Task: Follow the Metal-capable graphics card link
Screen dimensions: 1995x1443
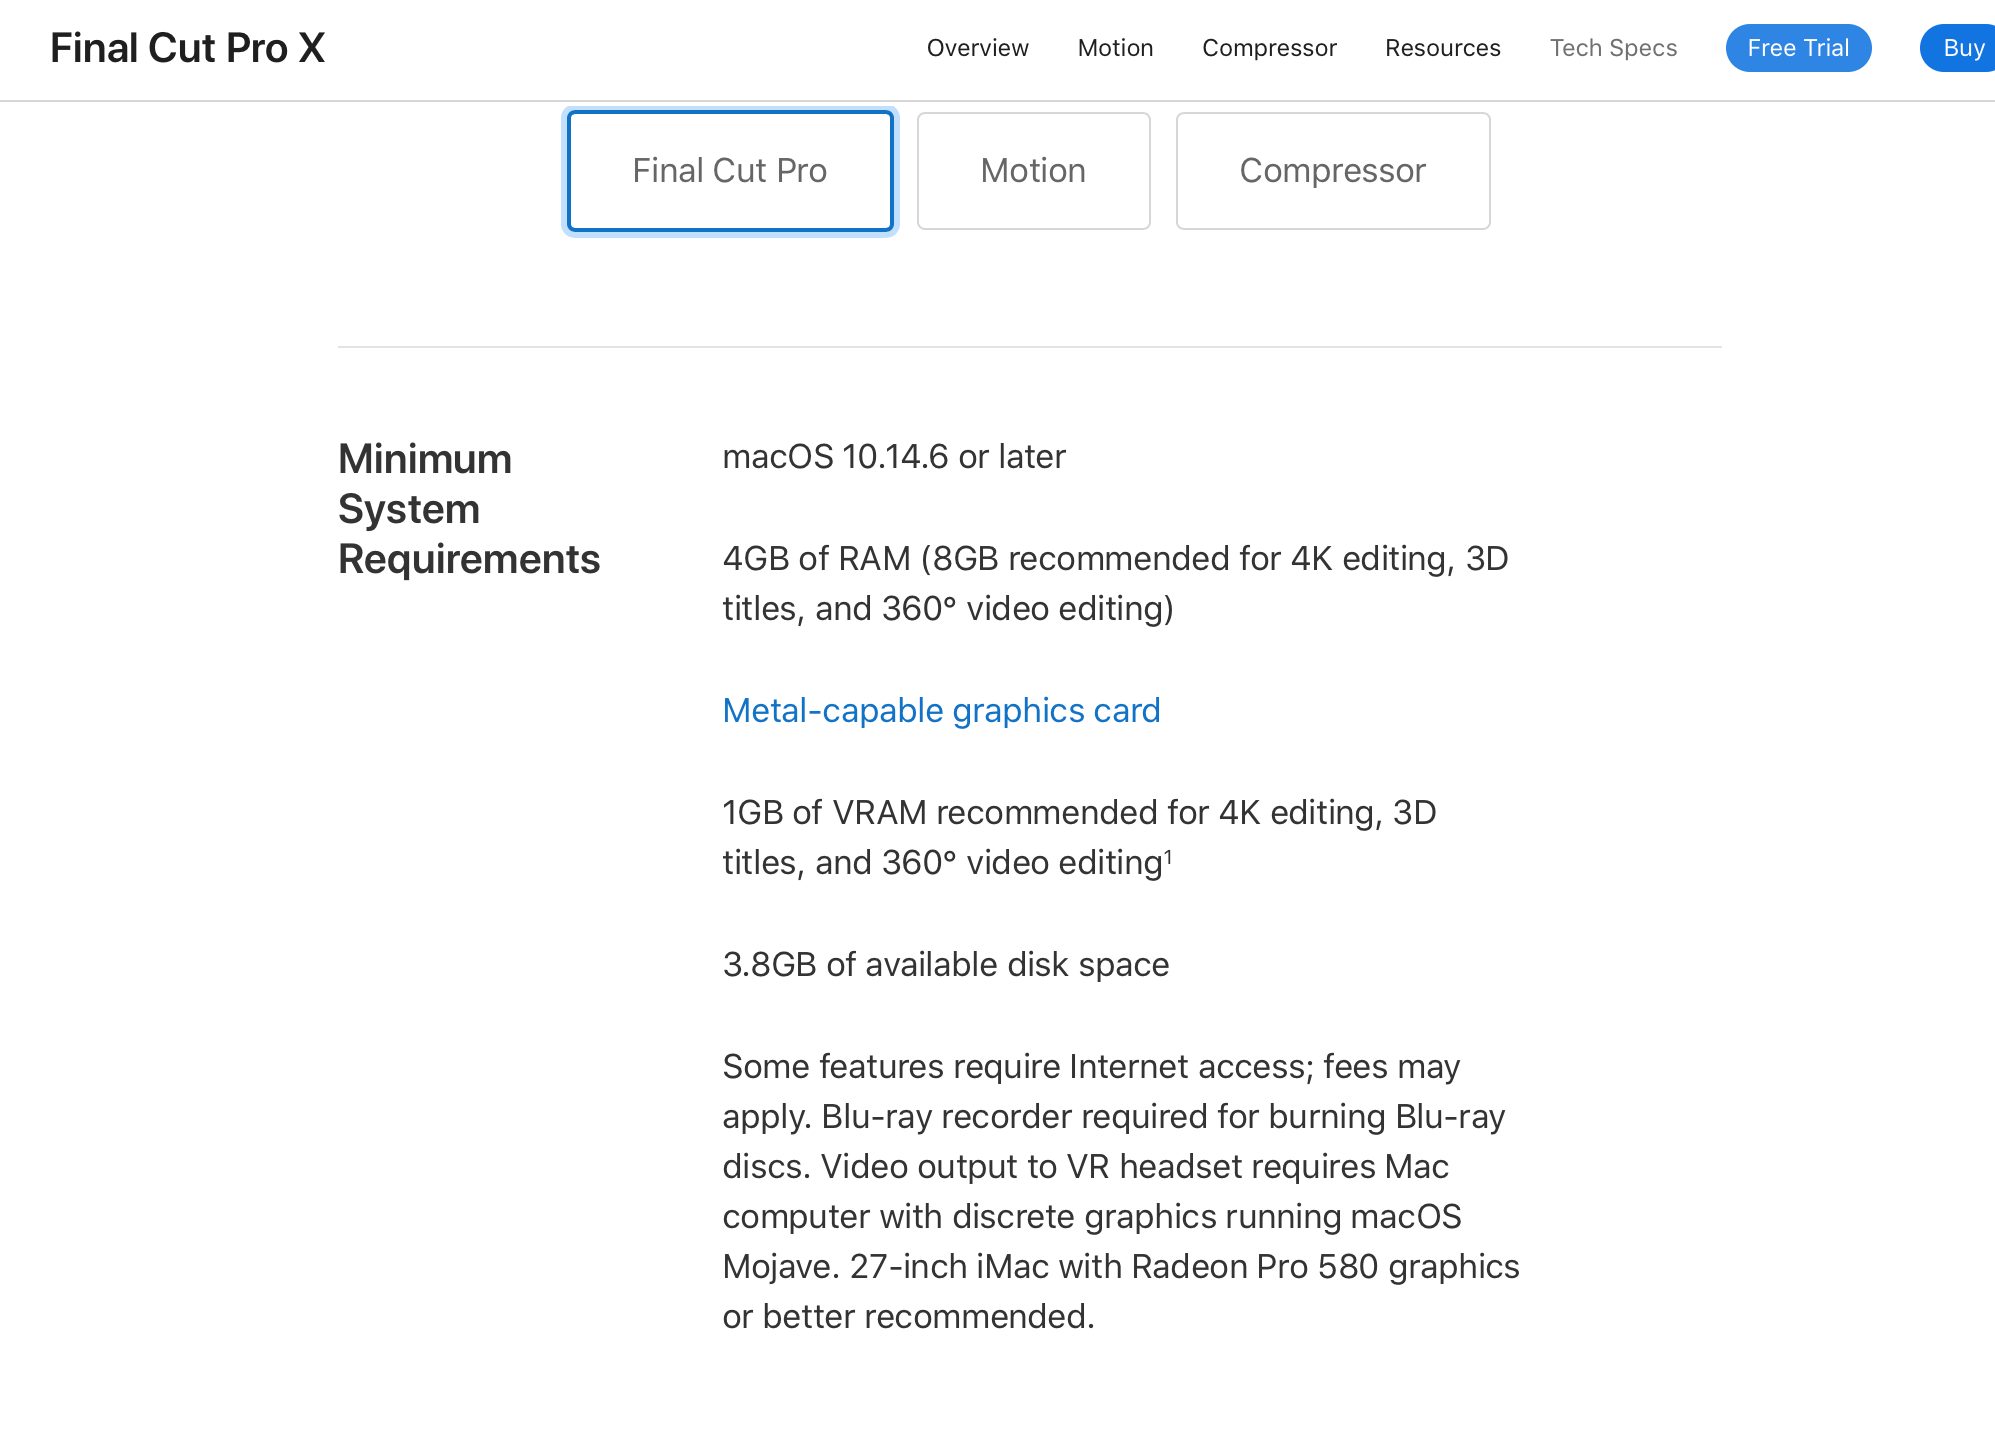Action: 941,710
